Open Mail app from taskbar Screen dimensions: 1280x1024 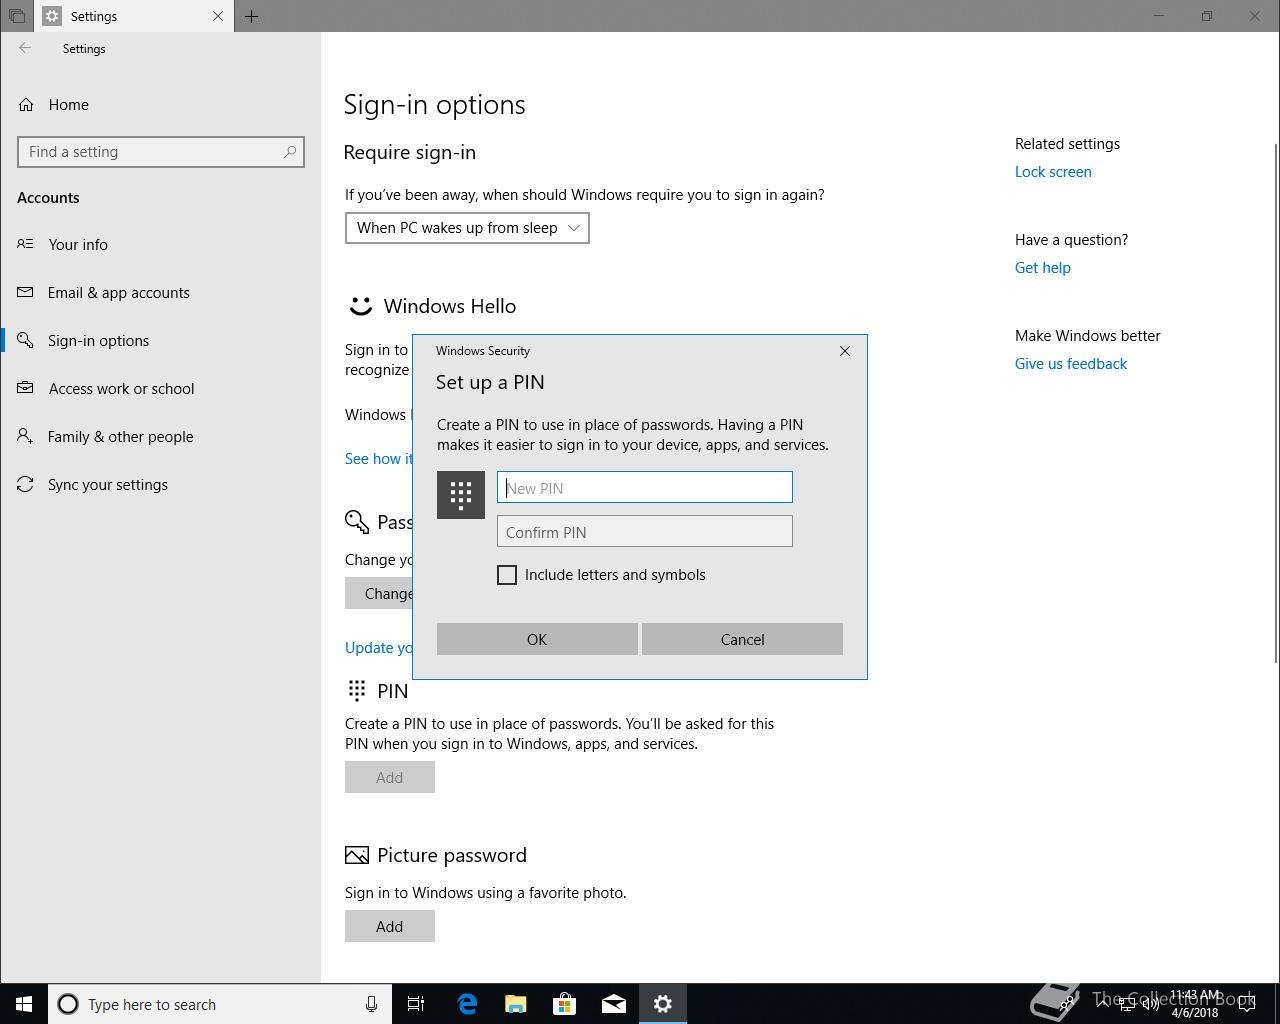pyautogui.click(x=614, y=1004)
